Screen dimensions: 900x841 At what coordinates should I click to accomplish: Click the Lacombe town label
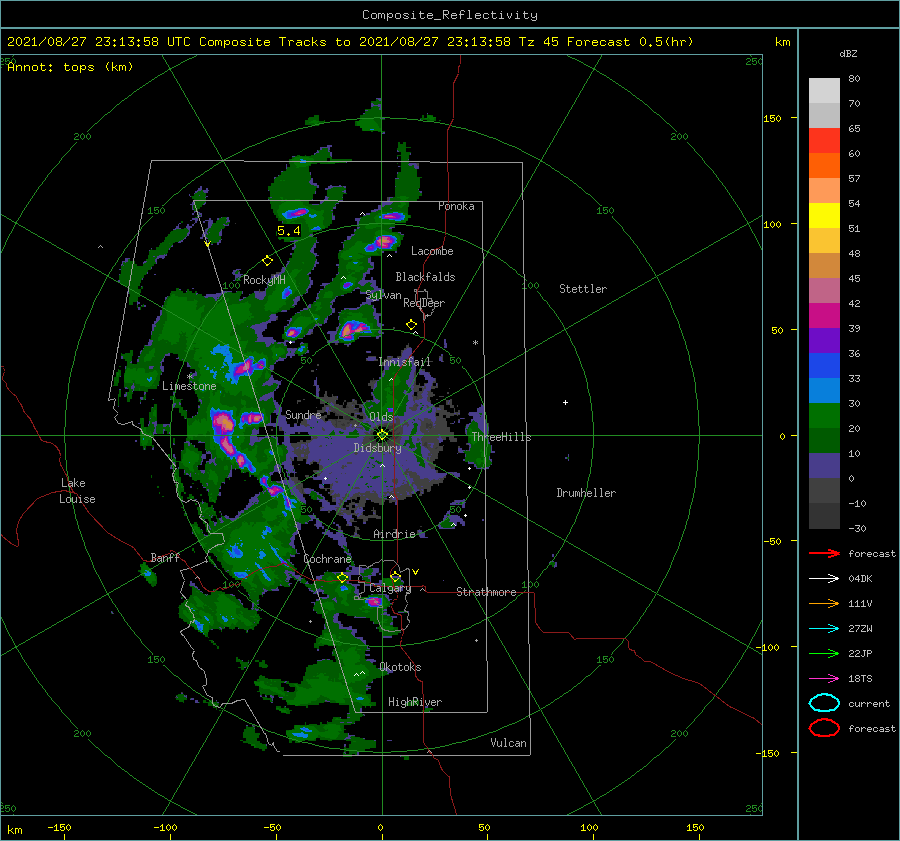coord(432,251)
